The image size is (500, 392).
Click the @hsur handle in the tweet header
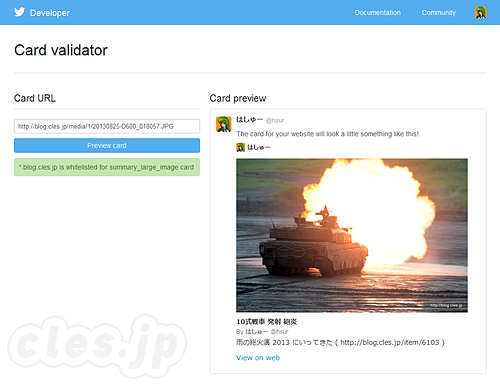pos(275,120)
